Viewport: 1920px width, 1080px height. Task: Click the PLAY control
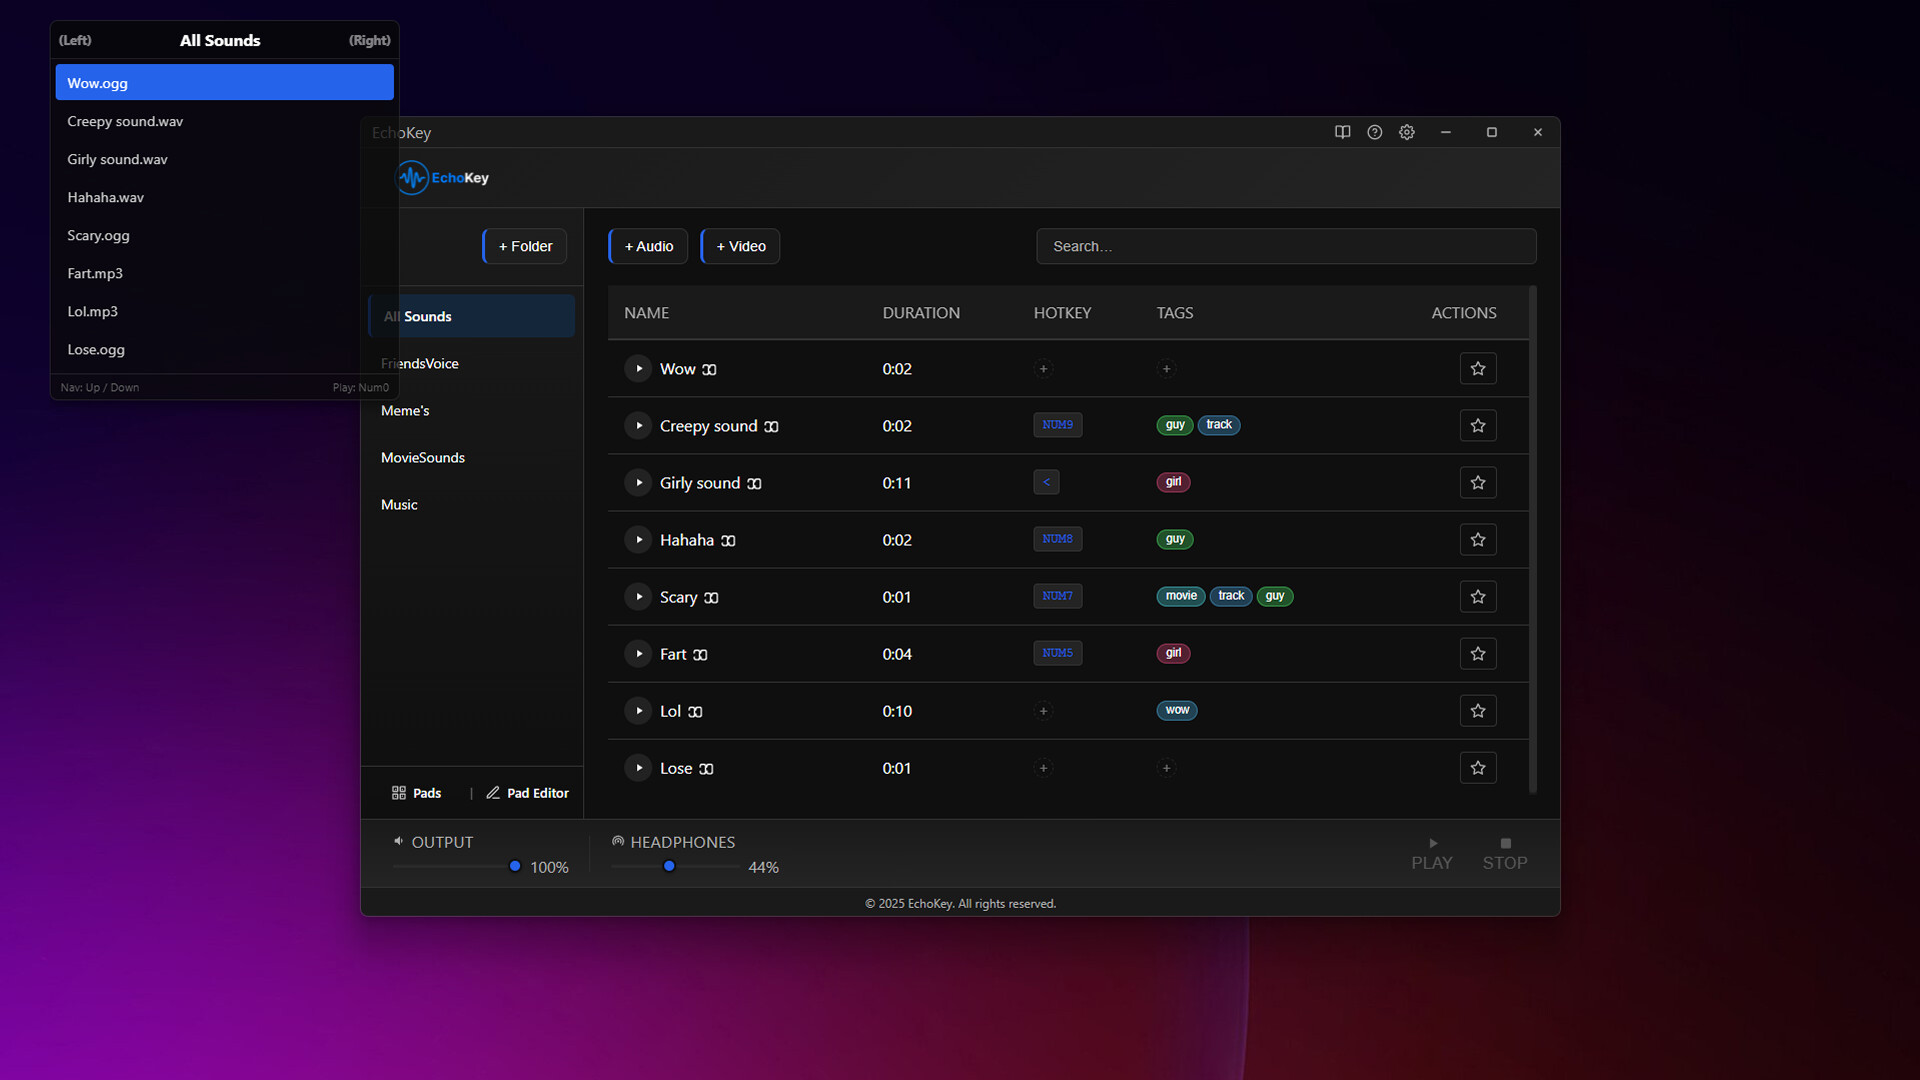[1432, 854]
